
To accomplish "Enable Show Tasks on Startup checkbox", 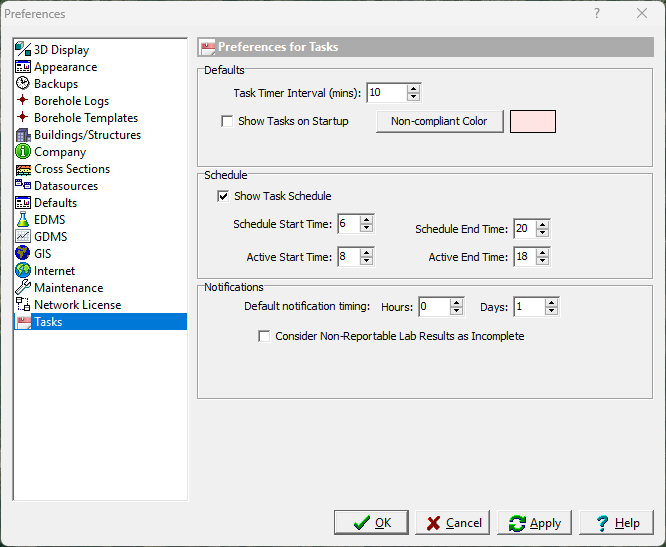I will point(227,122).
